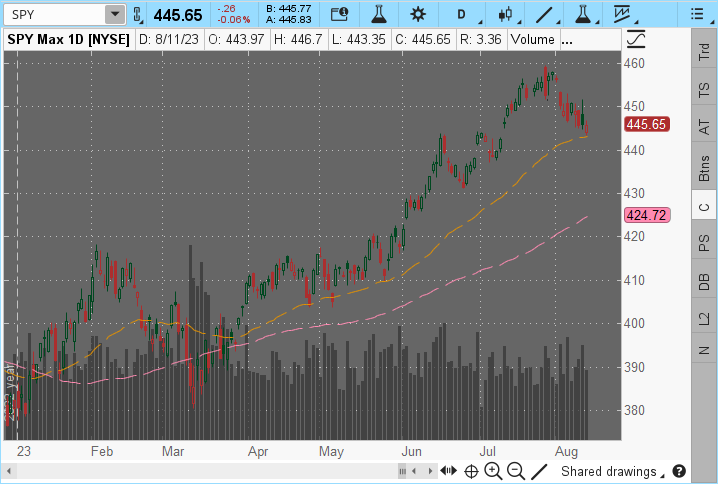Click the Jun label on time axis

click(x=411, y=451)
